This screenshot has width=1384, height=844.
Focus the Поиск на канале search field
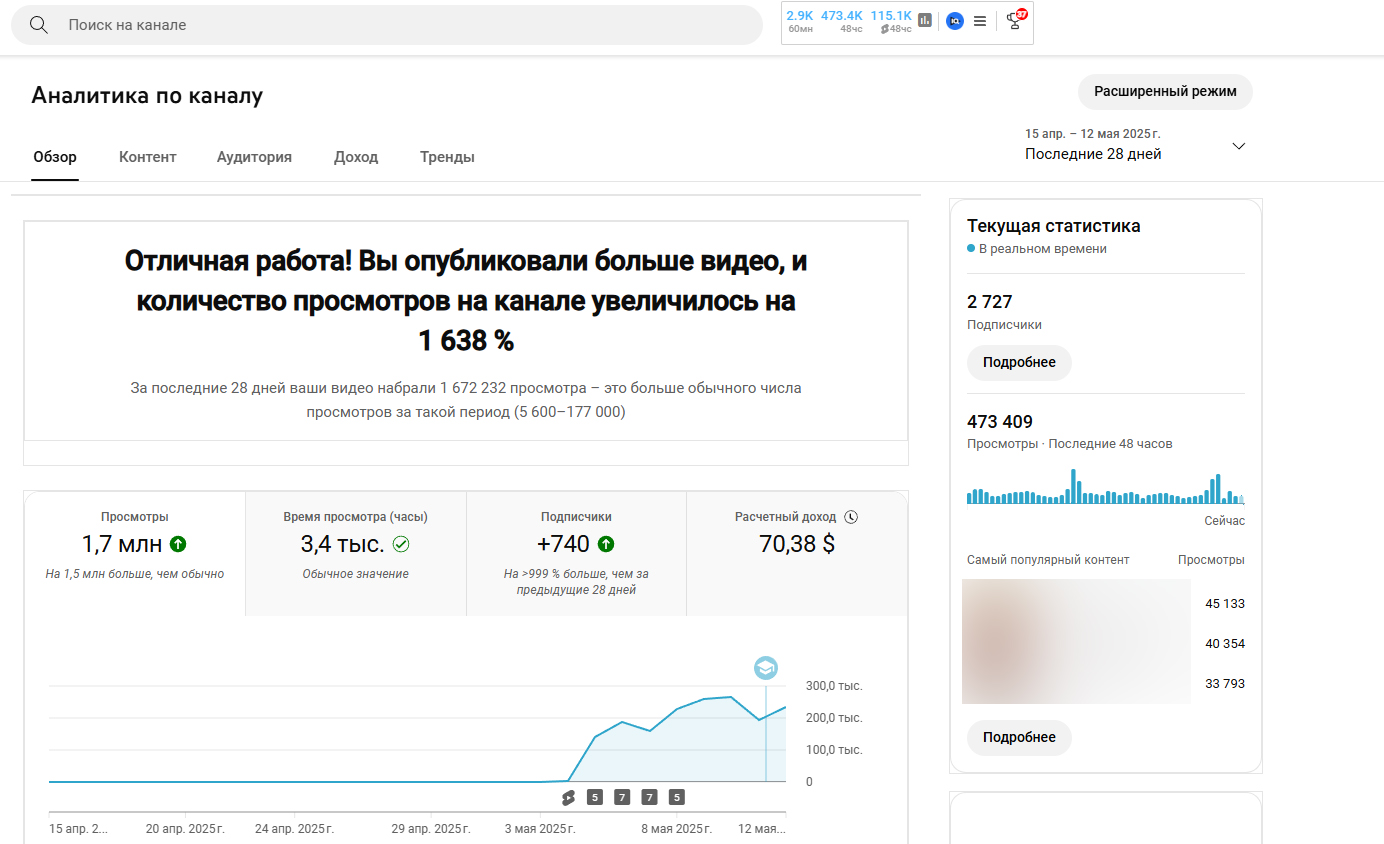(400, 25)
